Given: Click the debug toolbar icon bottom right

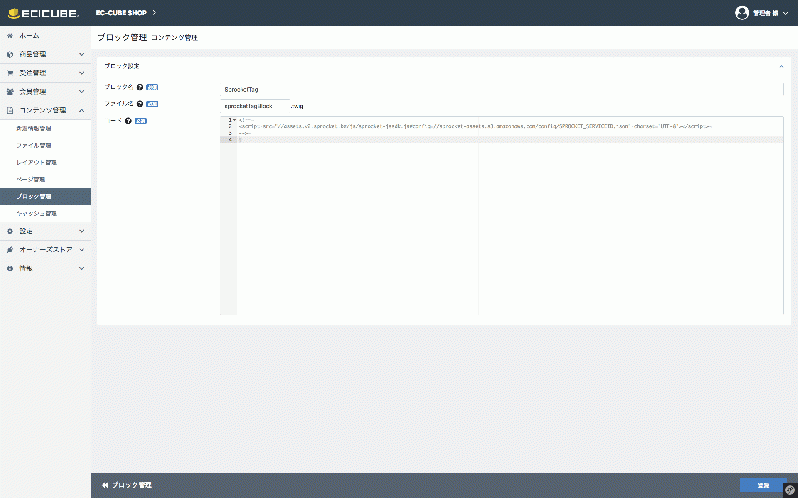Looking at the screenshot, I should coord(790,490).
